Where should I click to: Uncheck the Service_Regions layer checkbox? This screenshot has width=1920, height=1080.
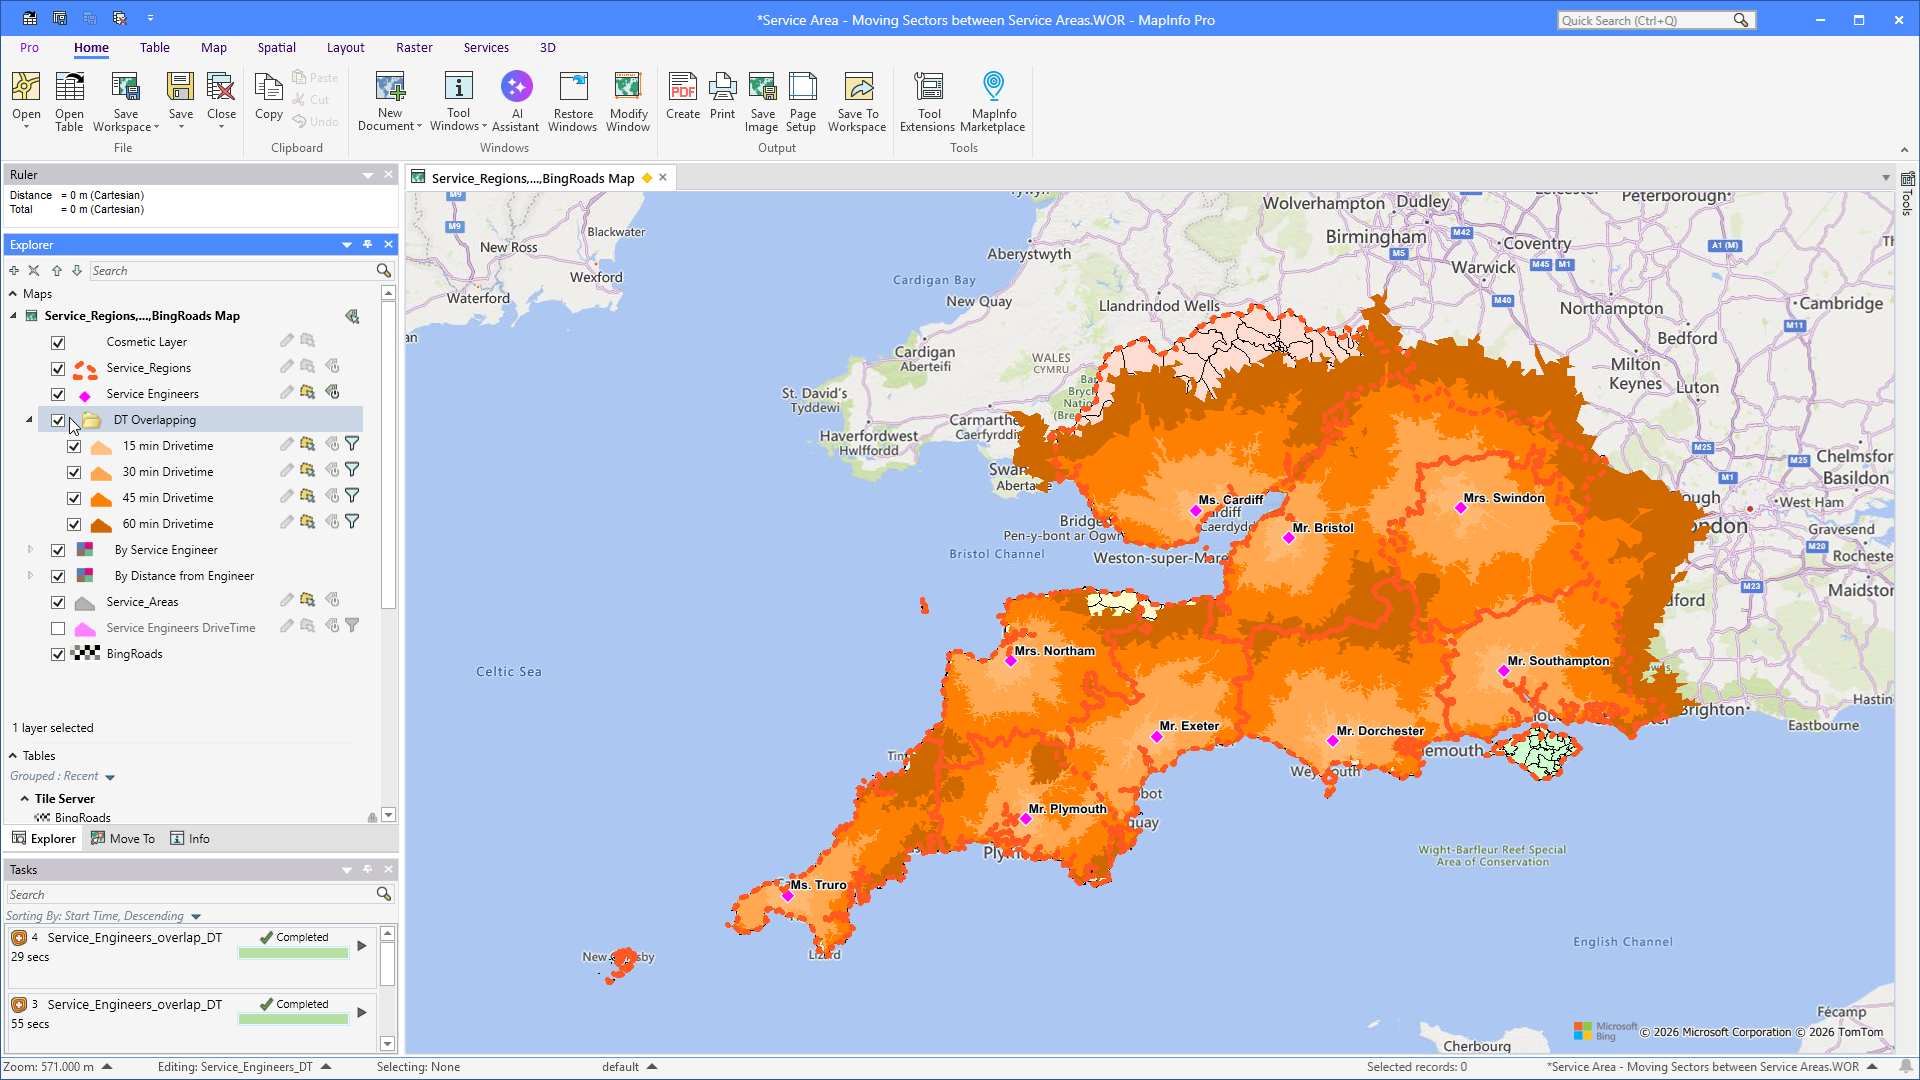(58, 368)
